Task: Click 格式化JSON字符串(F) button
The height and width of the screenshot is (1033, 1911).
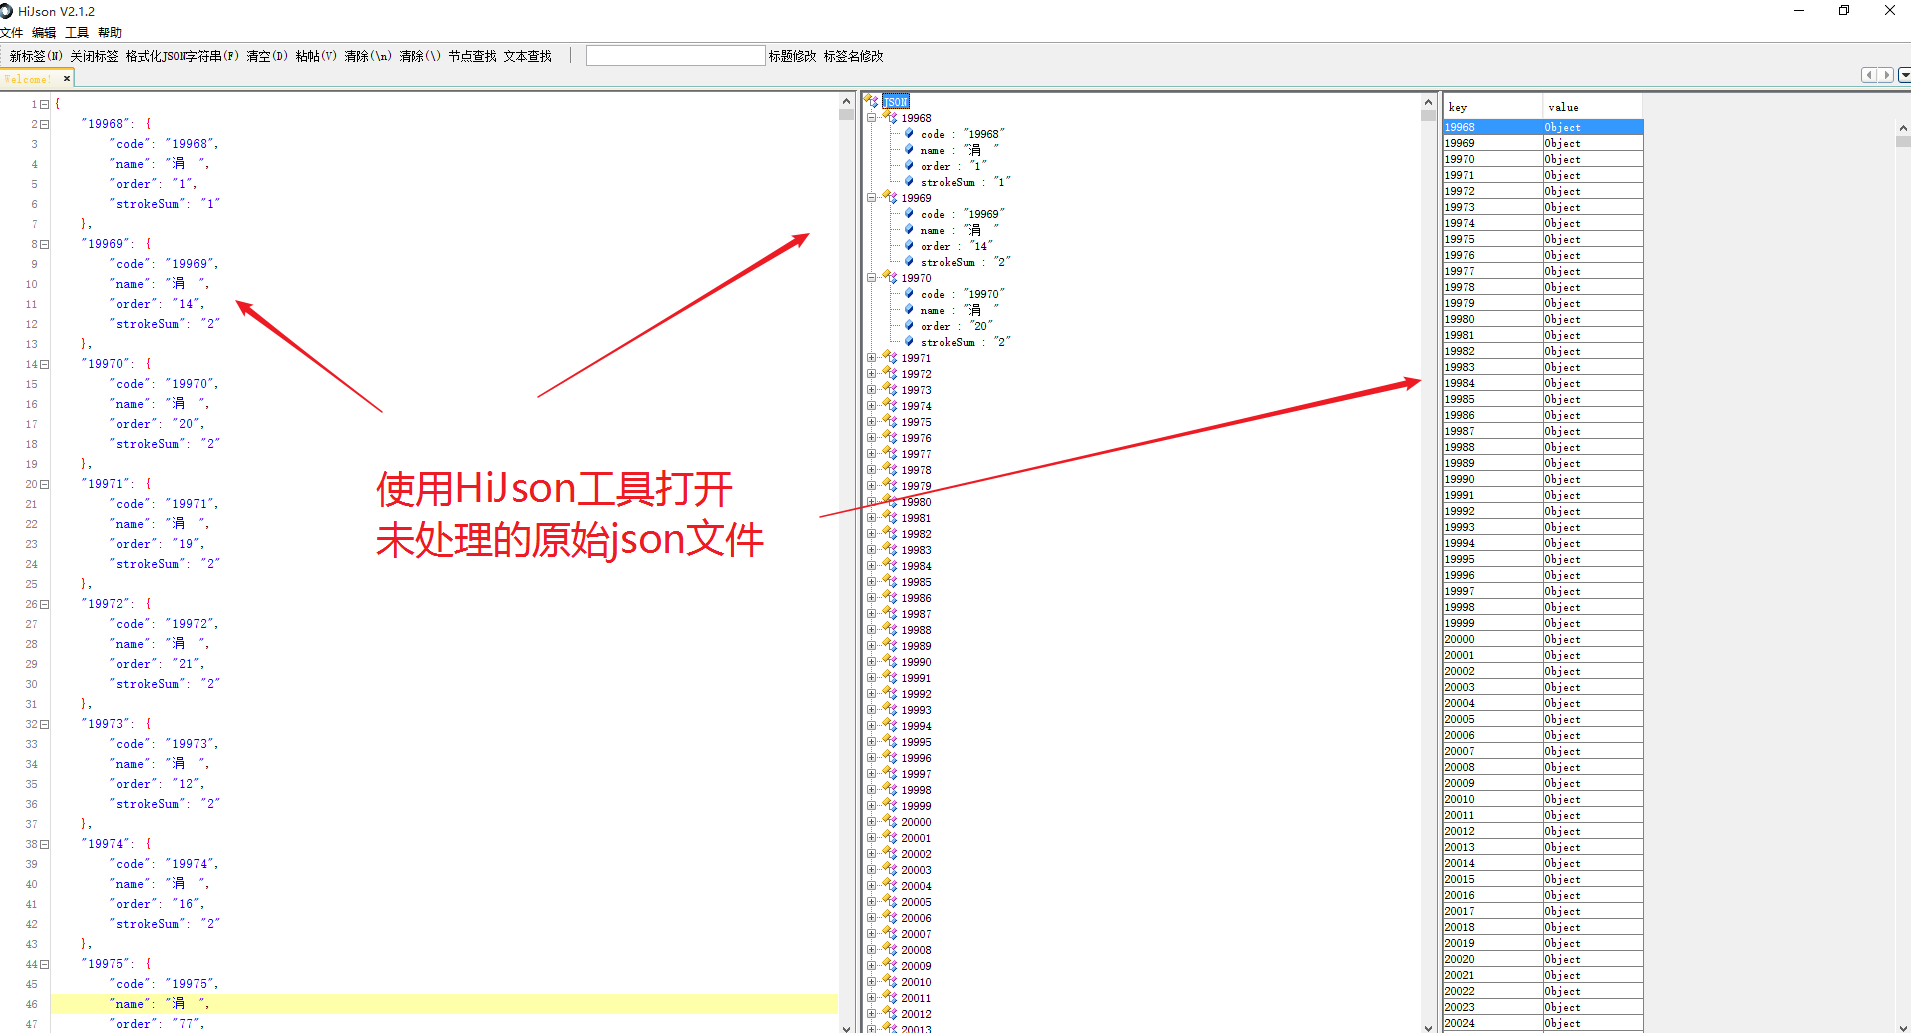Action: [182, 56]
